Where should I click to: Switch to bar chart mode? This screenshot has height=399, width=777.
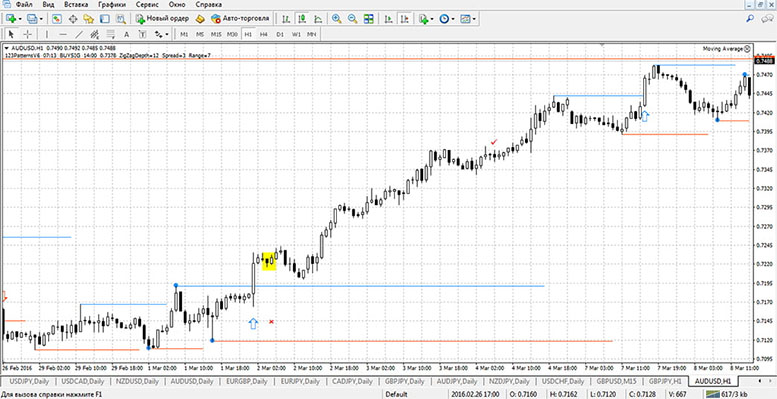[x=286, y=19]
